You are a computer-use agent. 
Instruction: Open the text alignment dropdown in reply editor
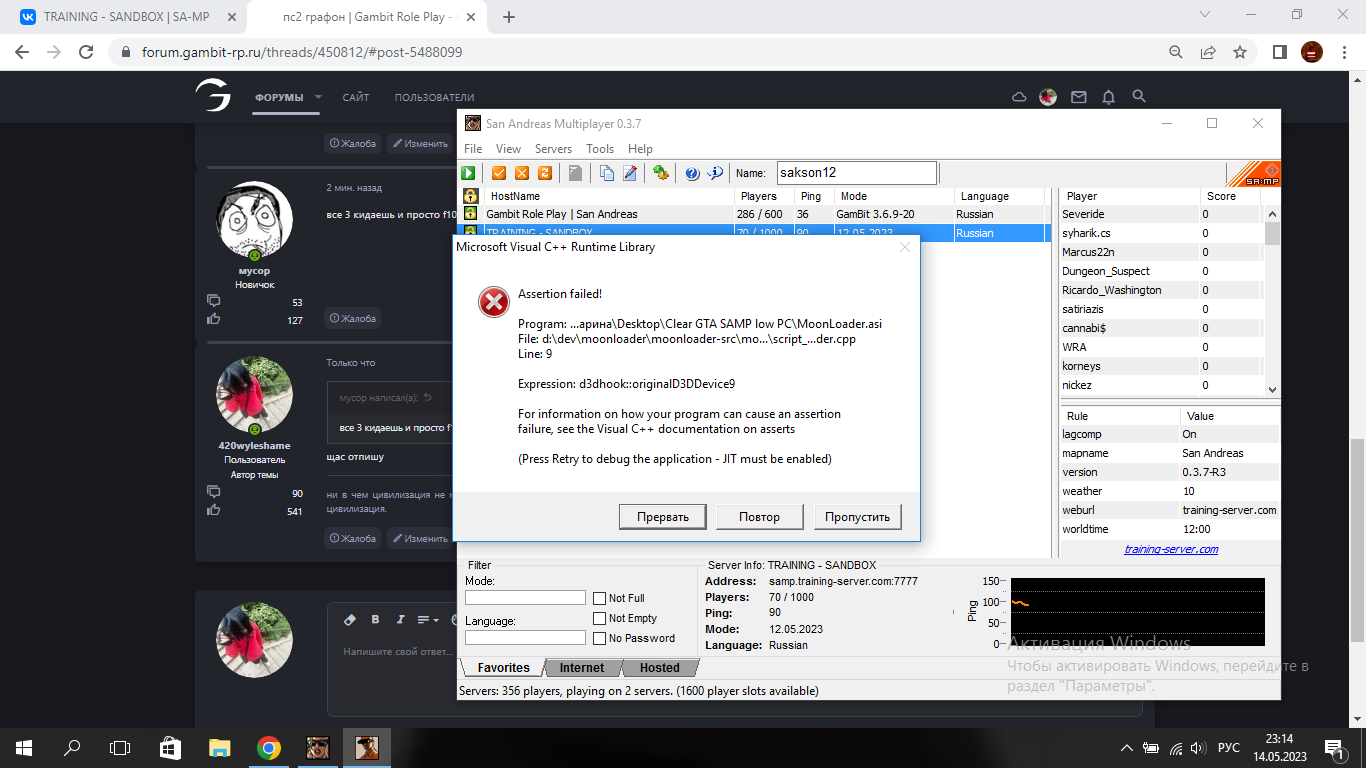tap(428, 620)
